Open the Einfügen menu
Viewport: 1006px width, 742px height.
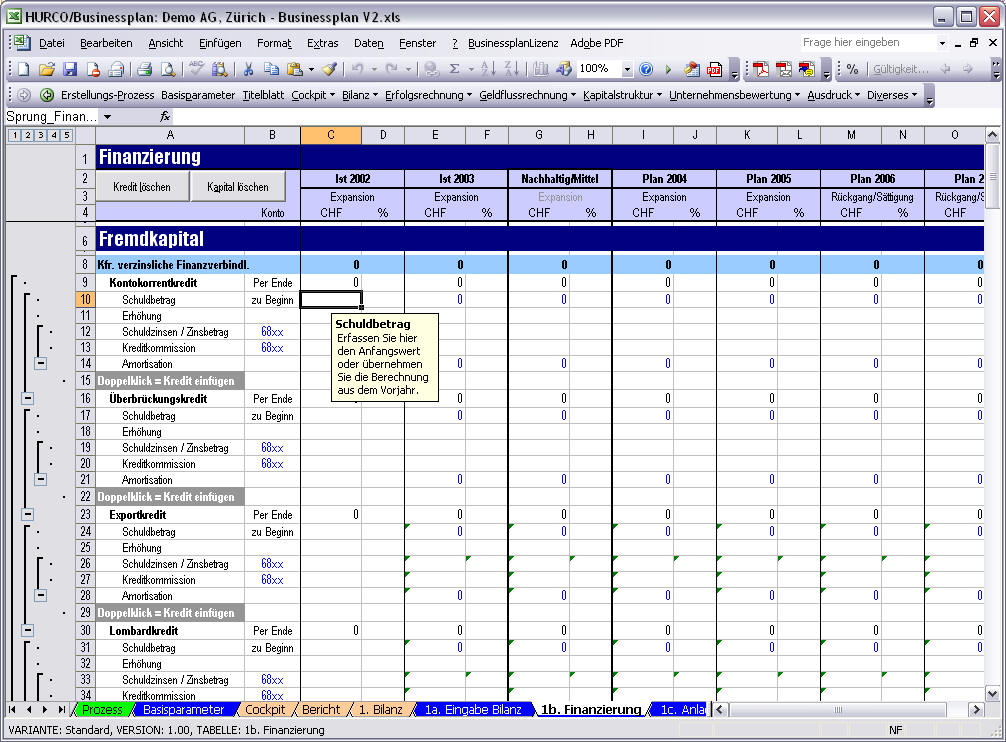[220, 43]
